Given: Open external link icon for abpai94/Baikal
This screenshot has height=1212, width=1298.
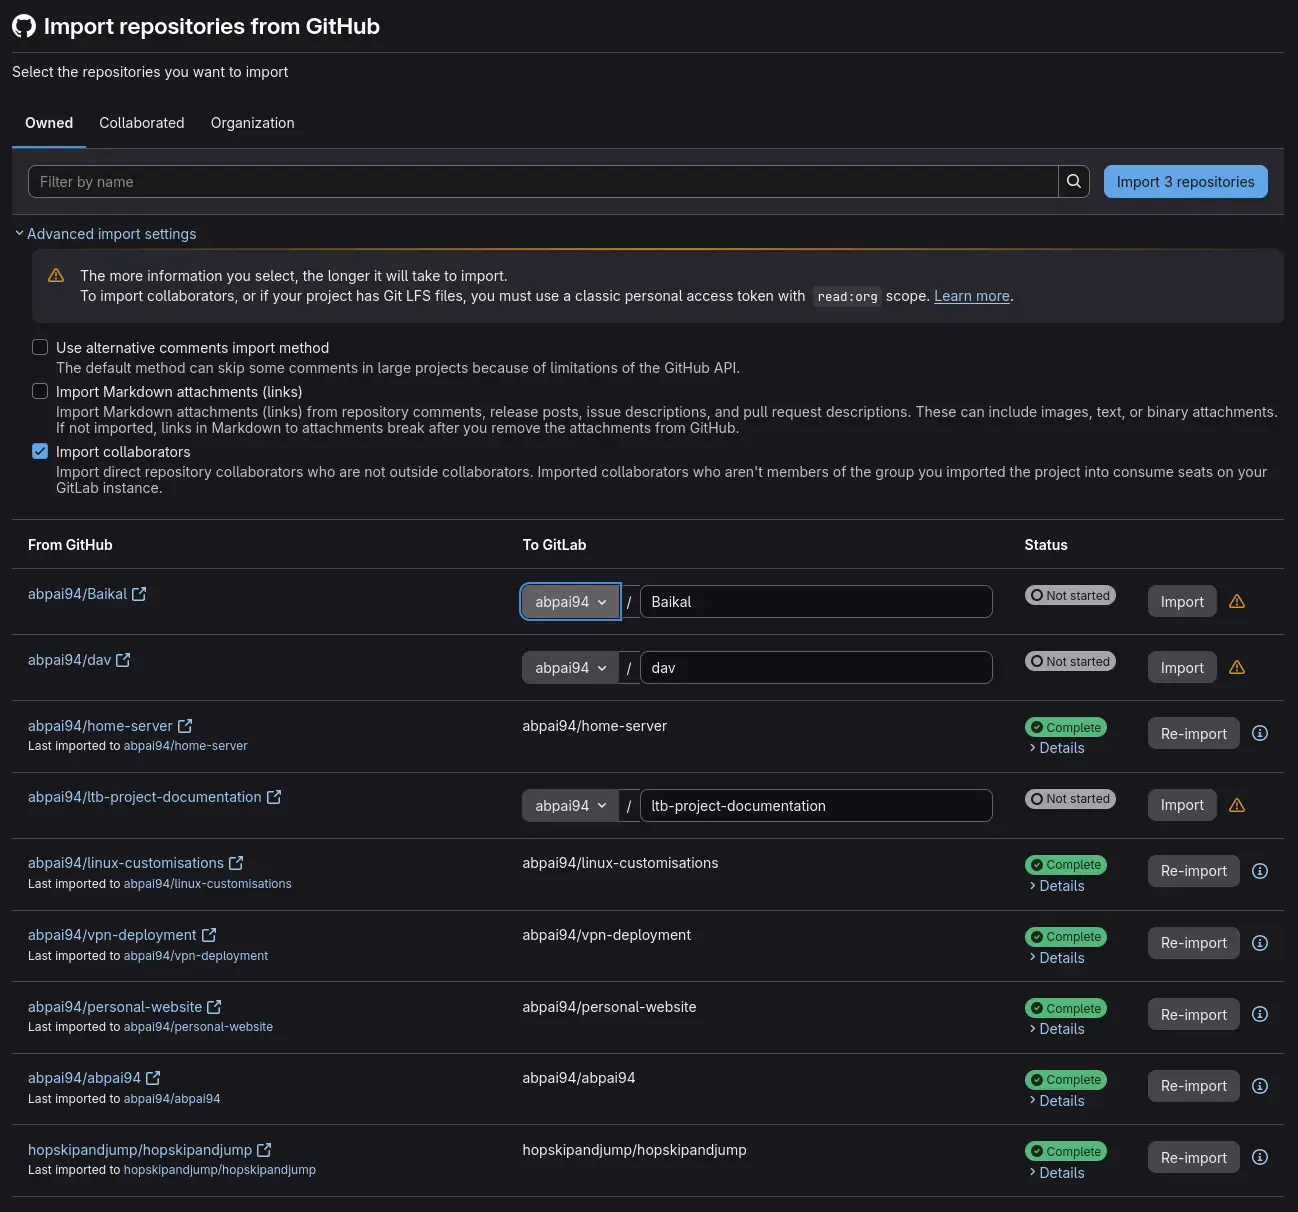Looking at the screenshot, I should (139, 594).
